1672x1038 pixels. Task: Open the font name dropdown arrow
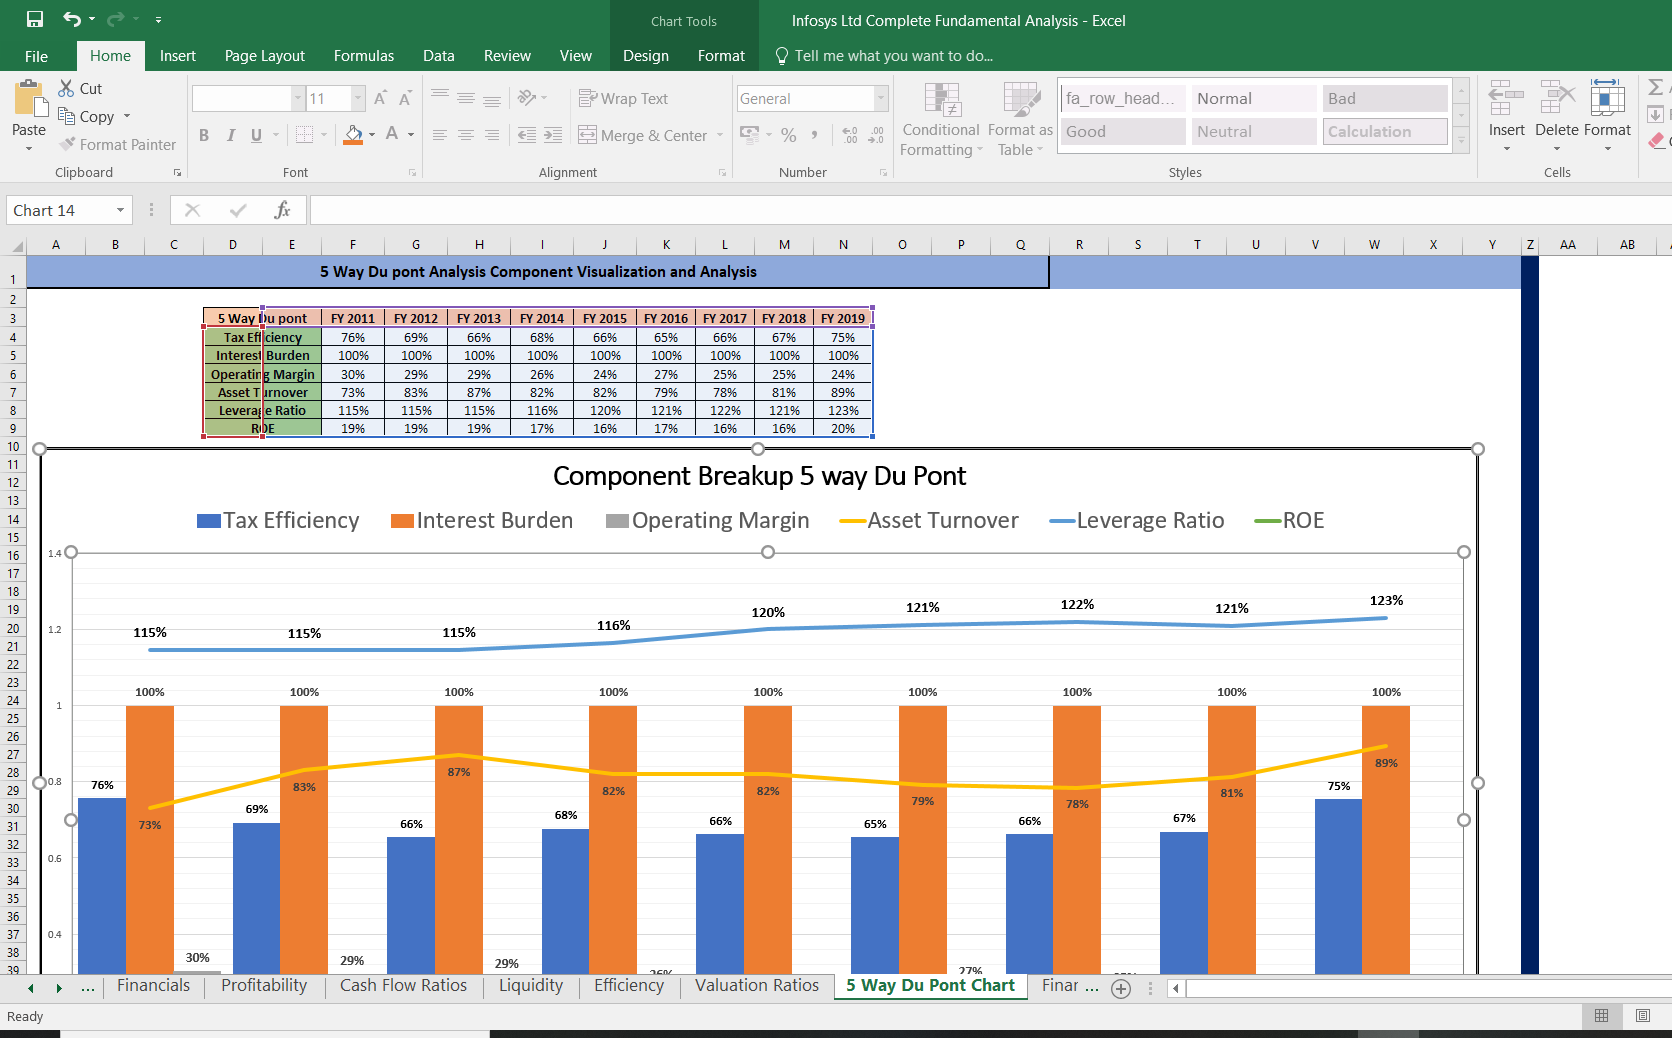[x=297, y=98]
